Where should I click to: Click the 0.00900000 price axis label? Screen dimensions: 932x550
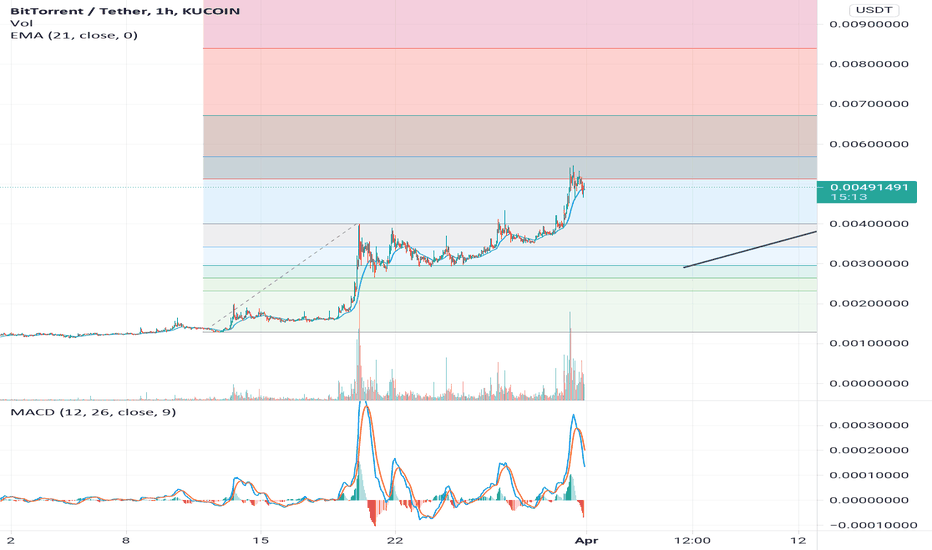pyautogui.click(x=869, y=24)
